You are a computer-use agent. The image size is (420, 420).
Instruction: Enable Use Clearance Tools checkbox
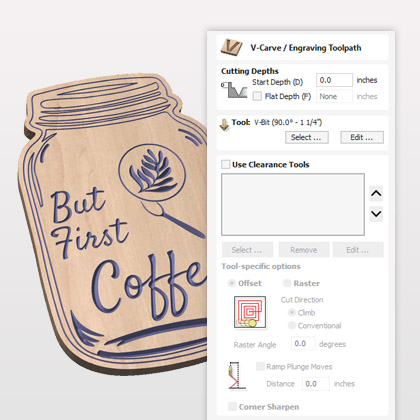(226, 164)
